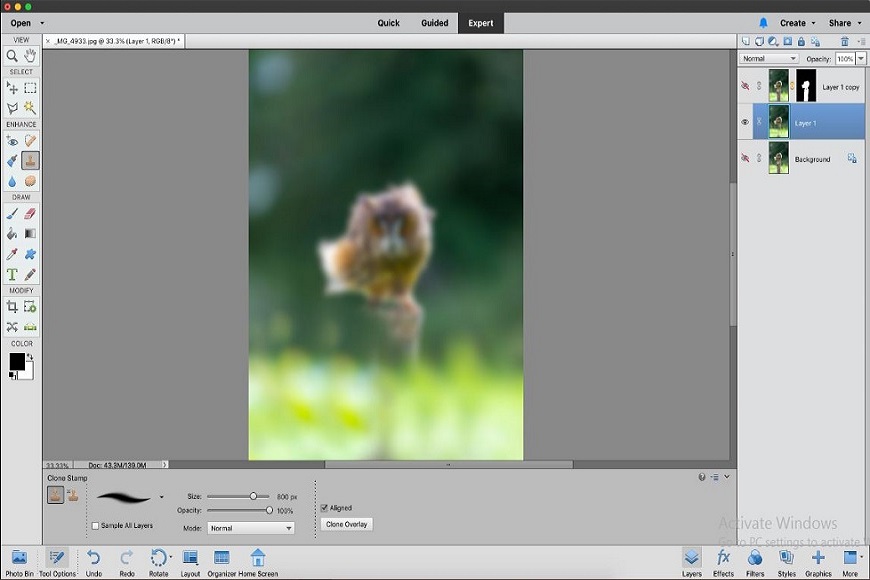Select the Magic Wand selection tool

pos(30,107)
